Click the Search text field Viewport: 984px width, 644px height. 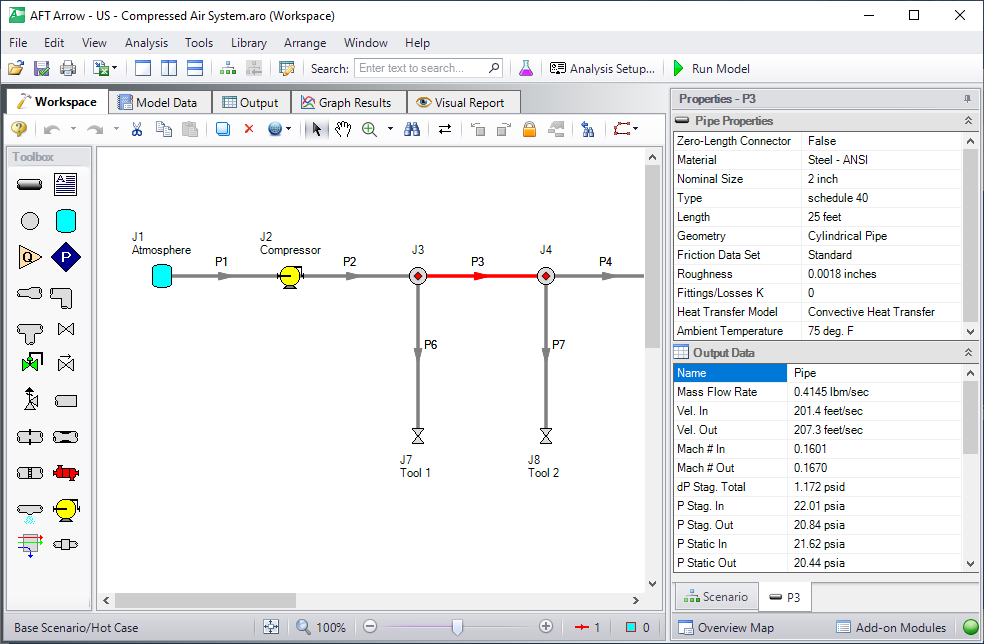tap(429, 68)
